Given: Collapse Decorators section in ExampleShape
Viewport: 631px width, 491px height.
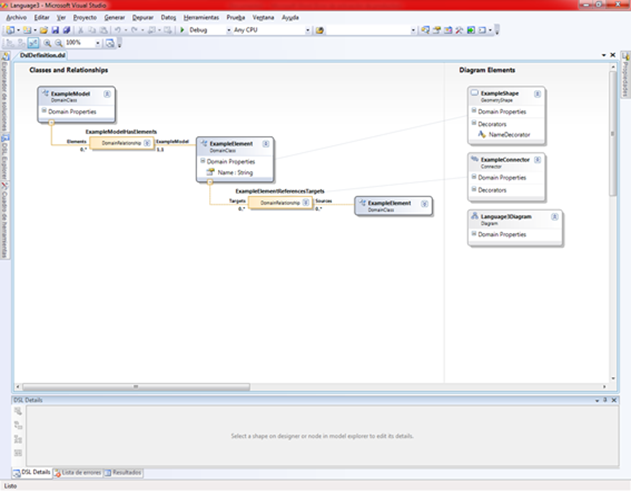Looking at the screenshot, I should (474, 123).
